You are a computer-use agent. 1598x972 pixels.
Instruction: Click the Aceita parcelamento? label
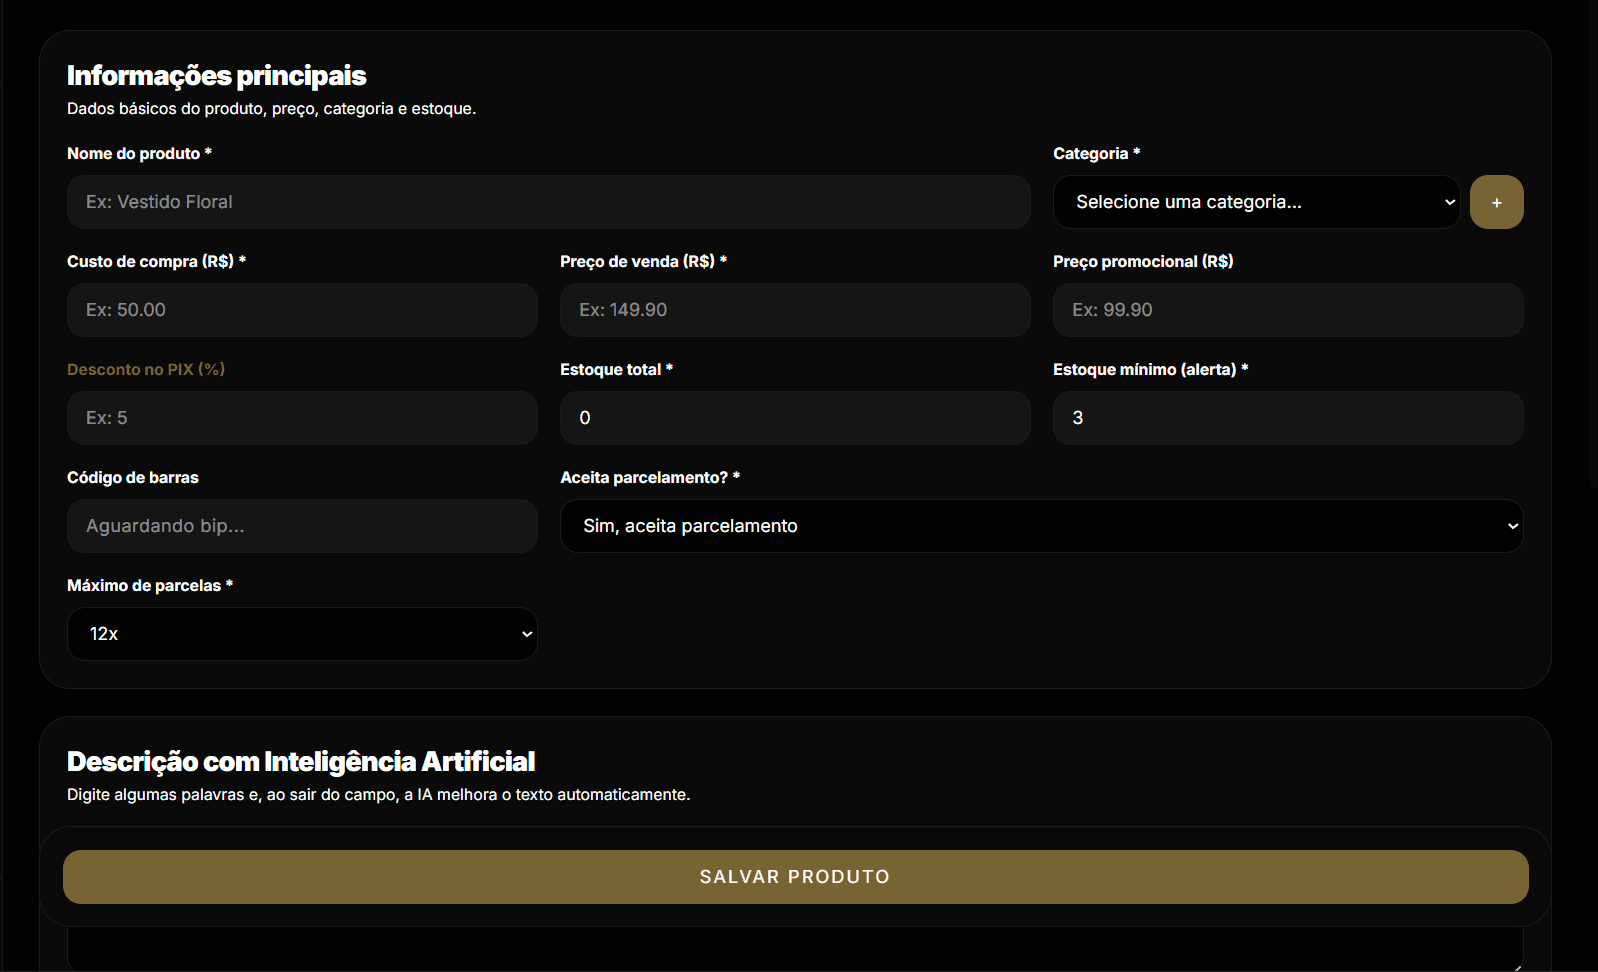coord(644,478)
